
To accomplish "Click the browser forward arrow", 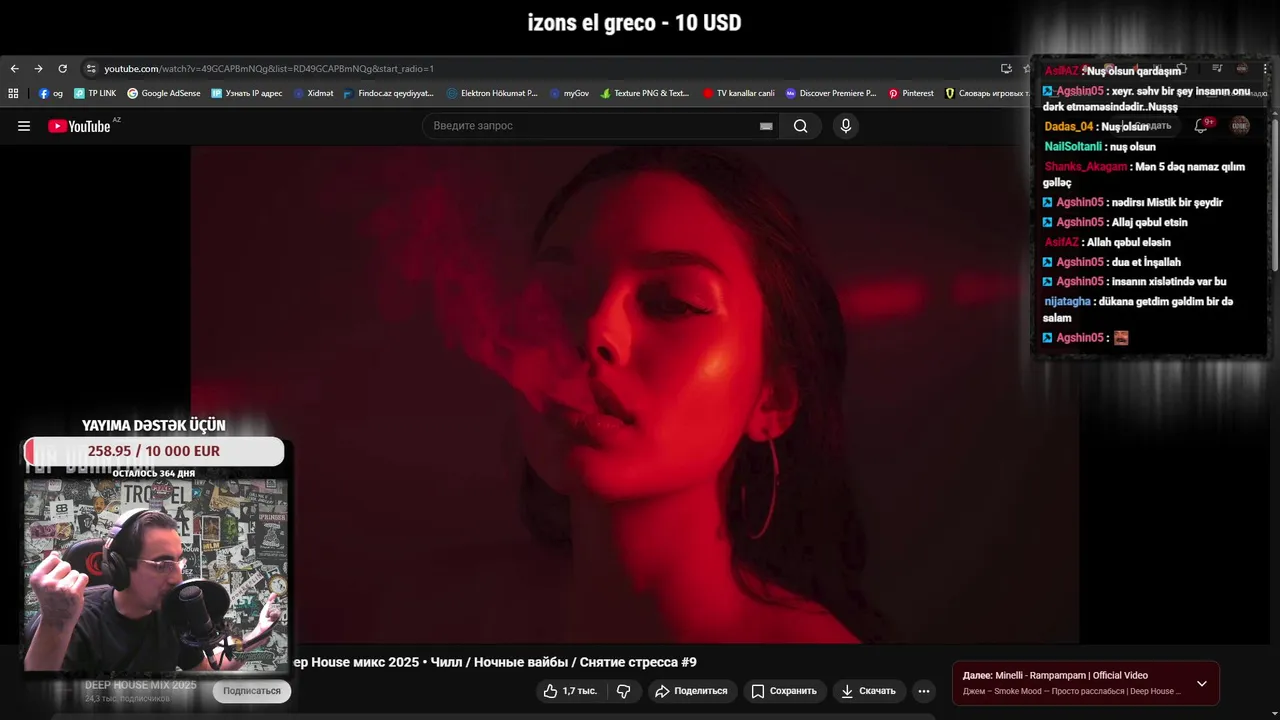I will click(38, 69).
